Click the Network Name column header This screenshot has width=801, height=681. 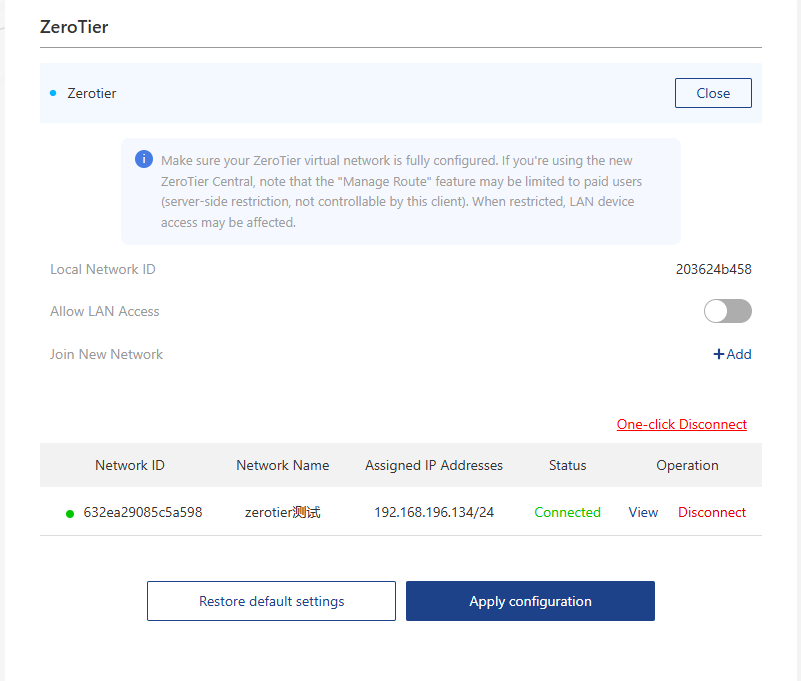pos(282,465)
